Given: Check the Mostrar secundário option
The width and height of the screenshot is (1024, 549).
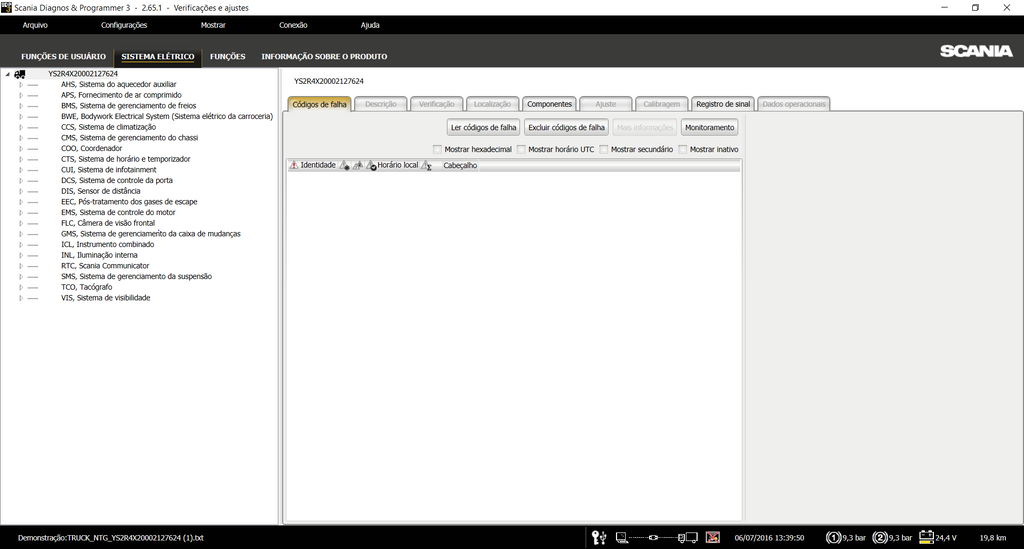Looking at the screenshot, I should pyautogui.click(x=604, y=149).
